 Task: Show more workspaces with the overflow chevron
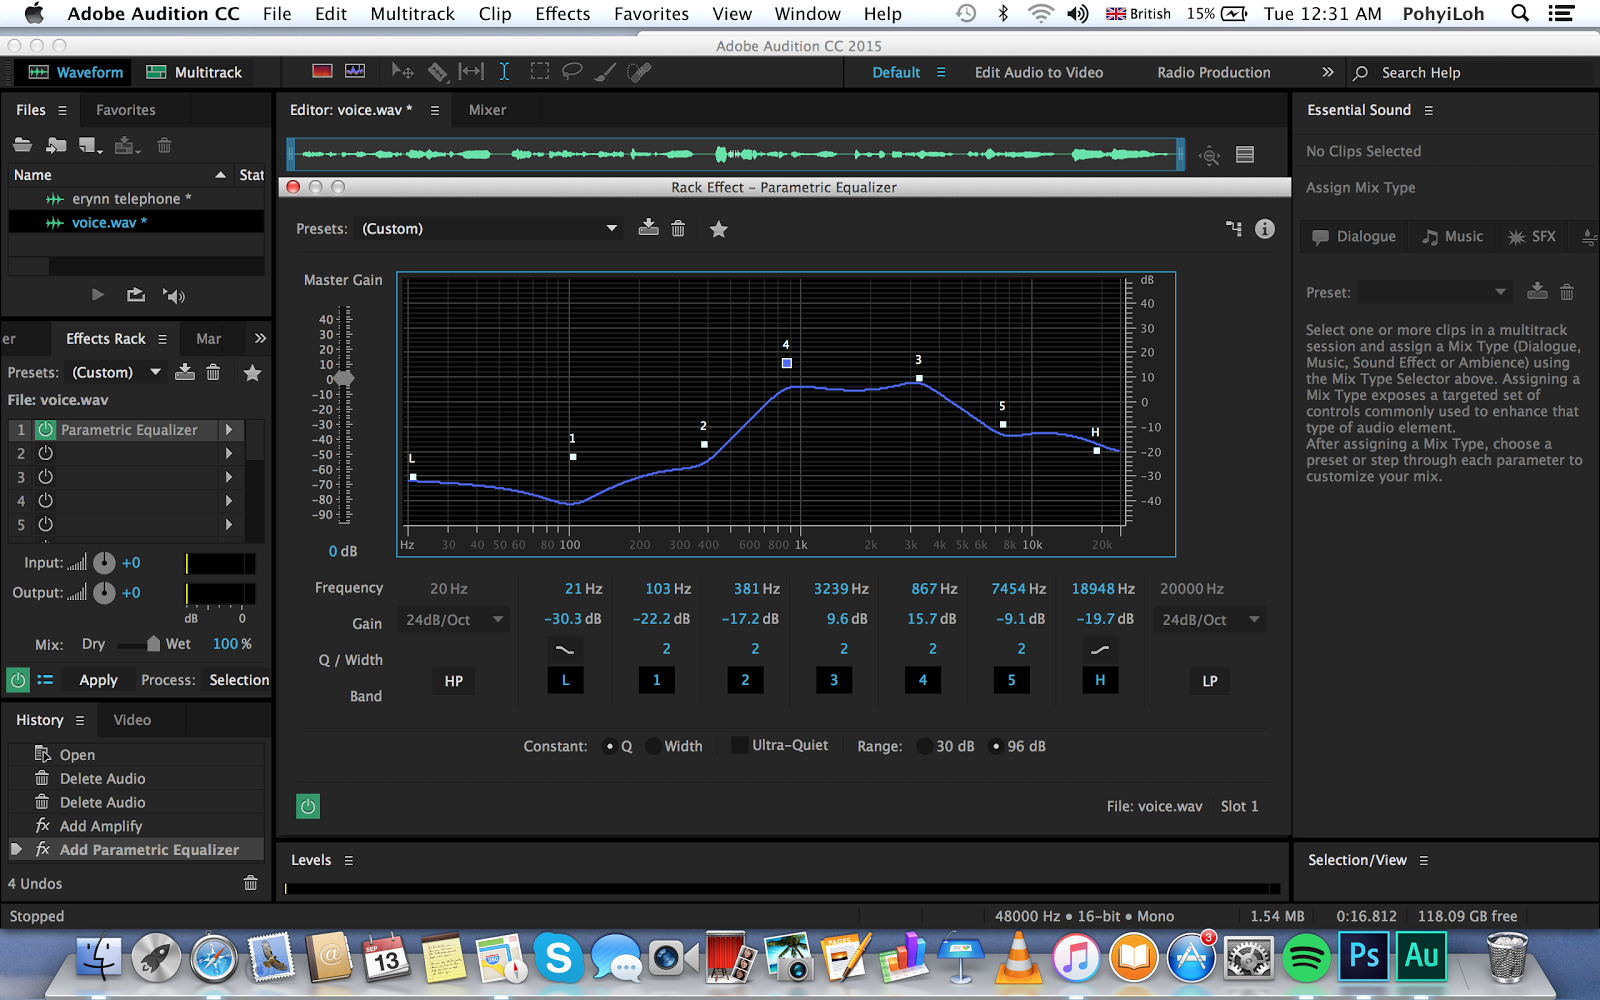pos(1327,72)
